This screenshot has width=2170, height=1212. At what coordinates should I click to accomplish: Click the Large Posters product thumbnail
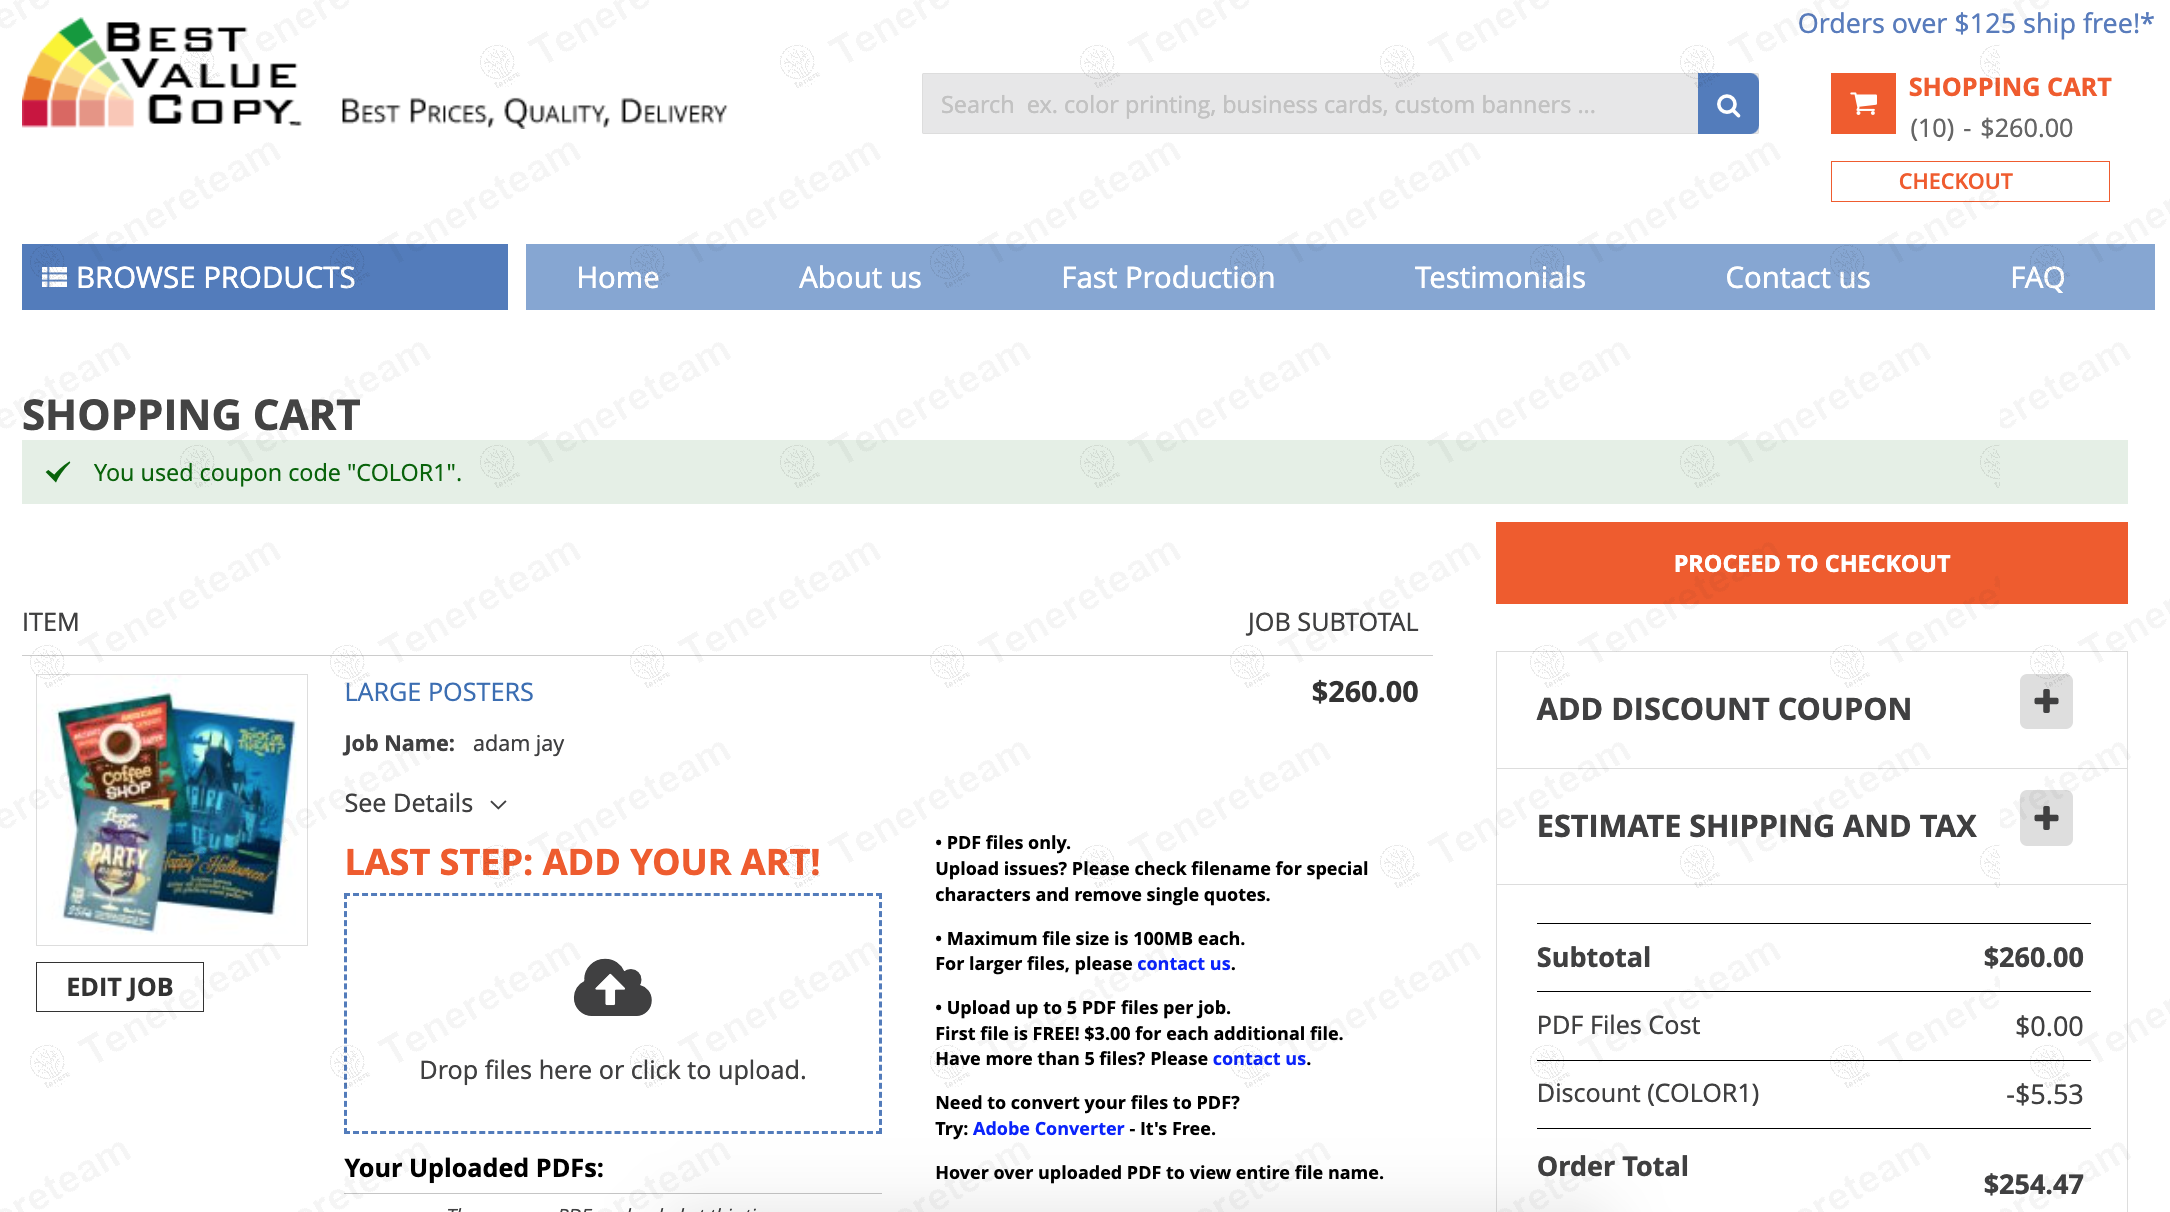click(x=172, y=809)
